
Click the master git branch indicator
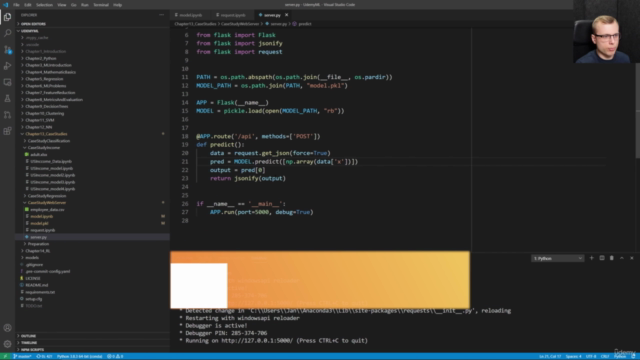coord(22,356)
